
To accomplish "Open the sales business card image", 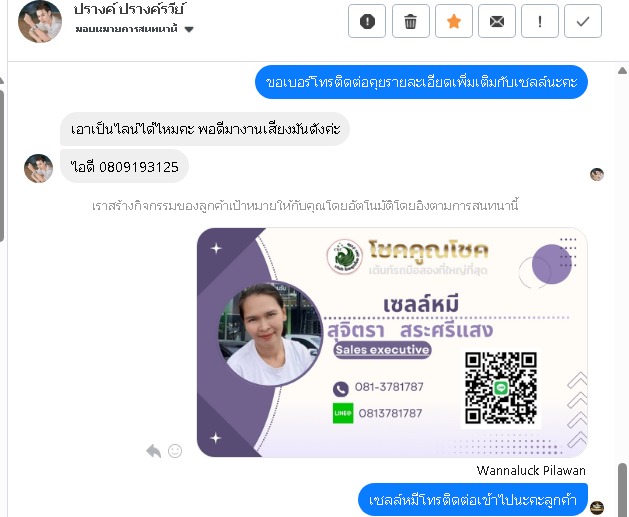I will [x=392, y=343].
